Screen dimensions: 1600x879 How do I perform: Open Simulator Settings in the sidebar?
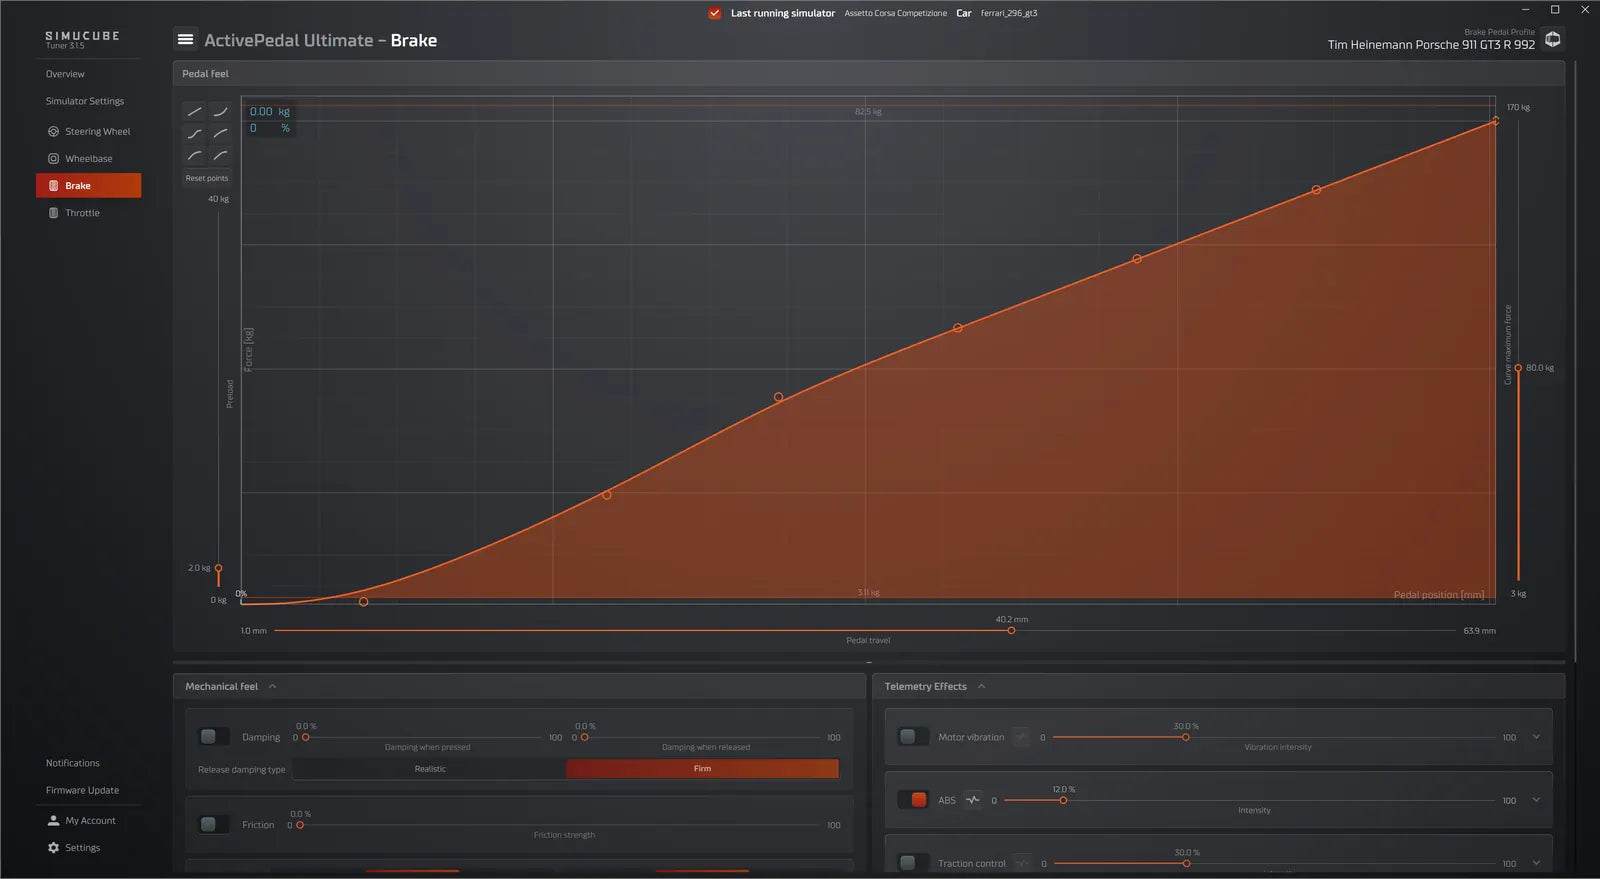point(85,101)
